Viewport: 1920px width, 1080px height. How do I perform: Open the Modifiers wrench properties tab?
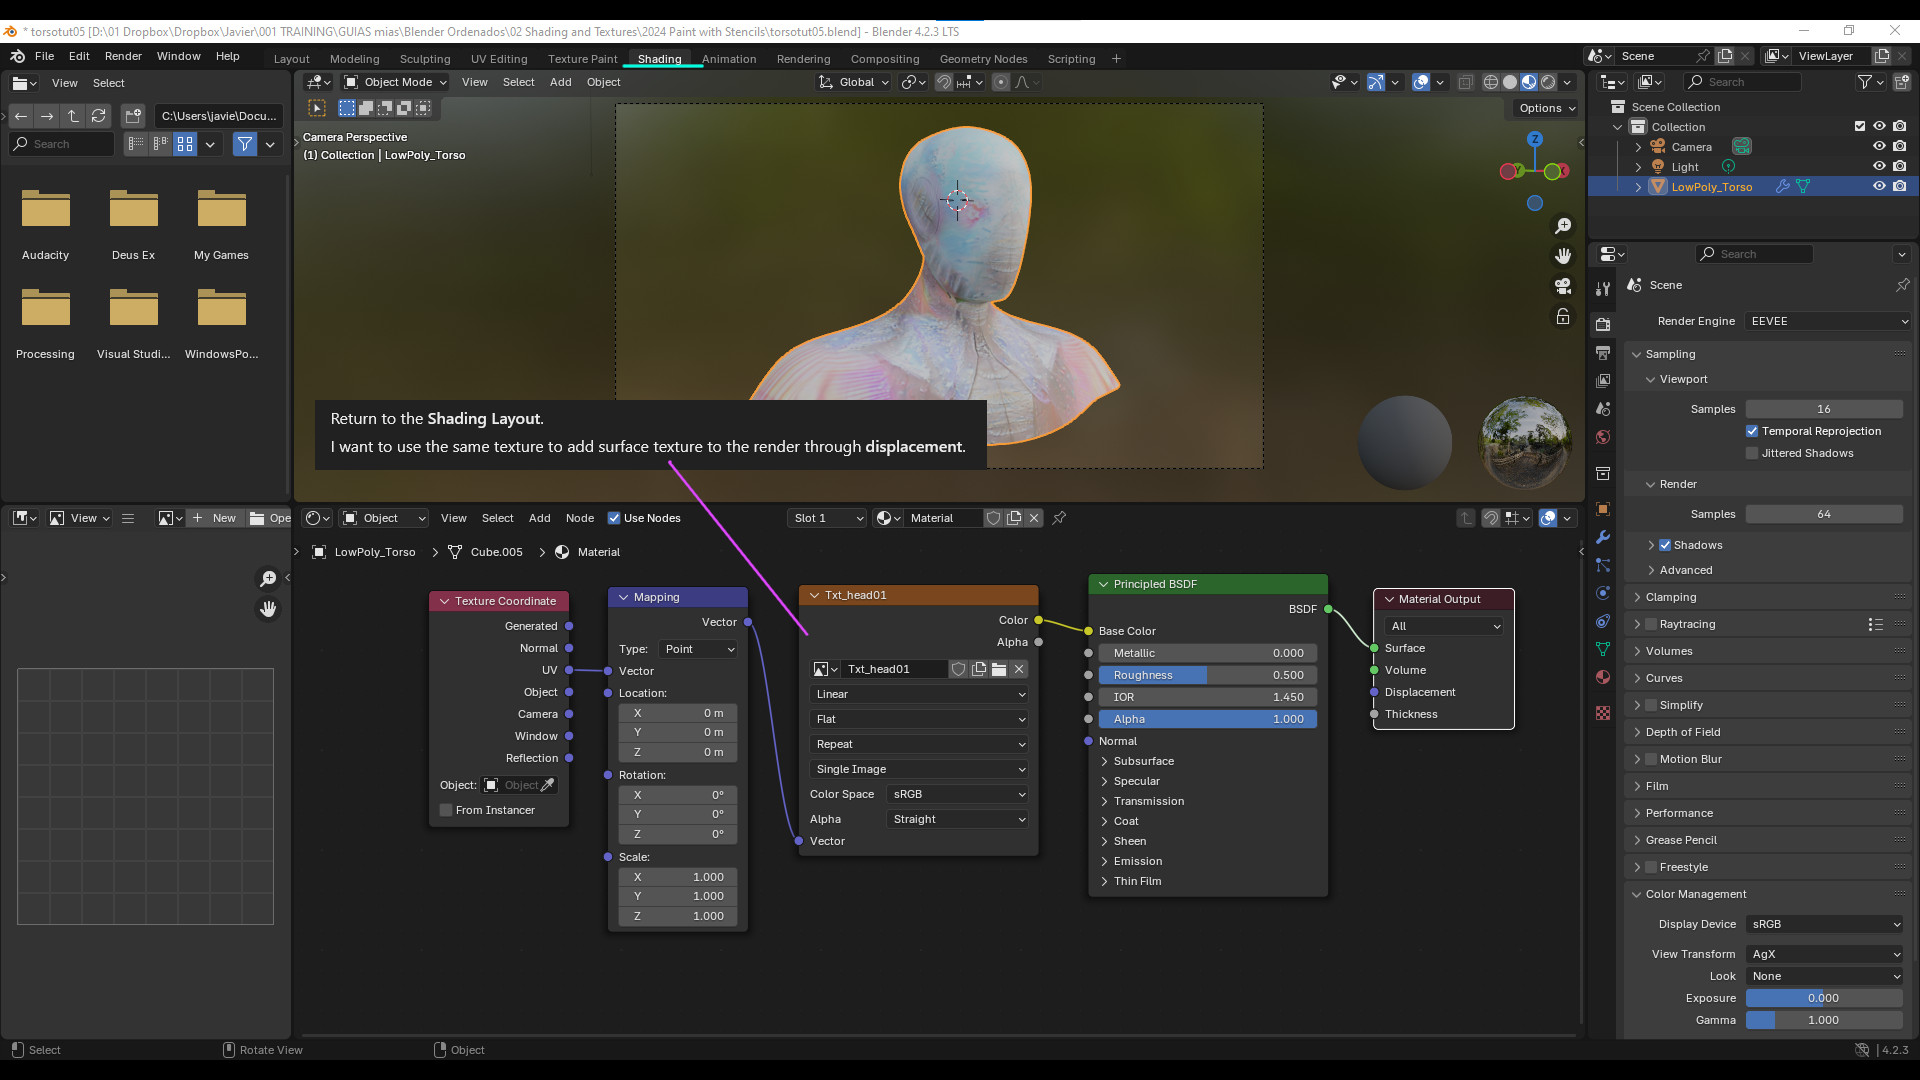coord(1603,537)
